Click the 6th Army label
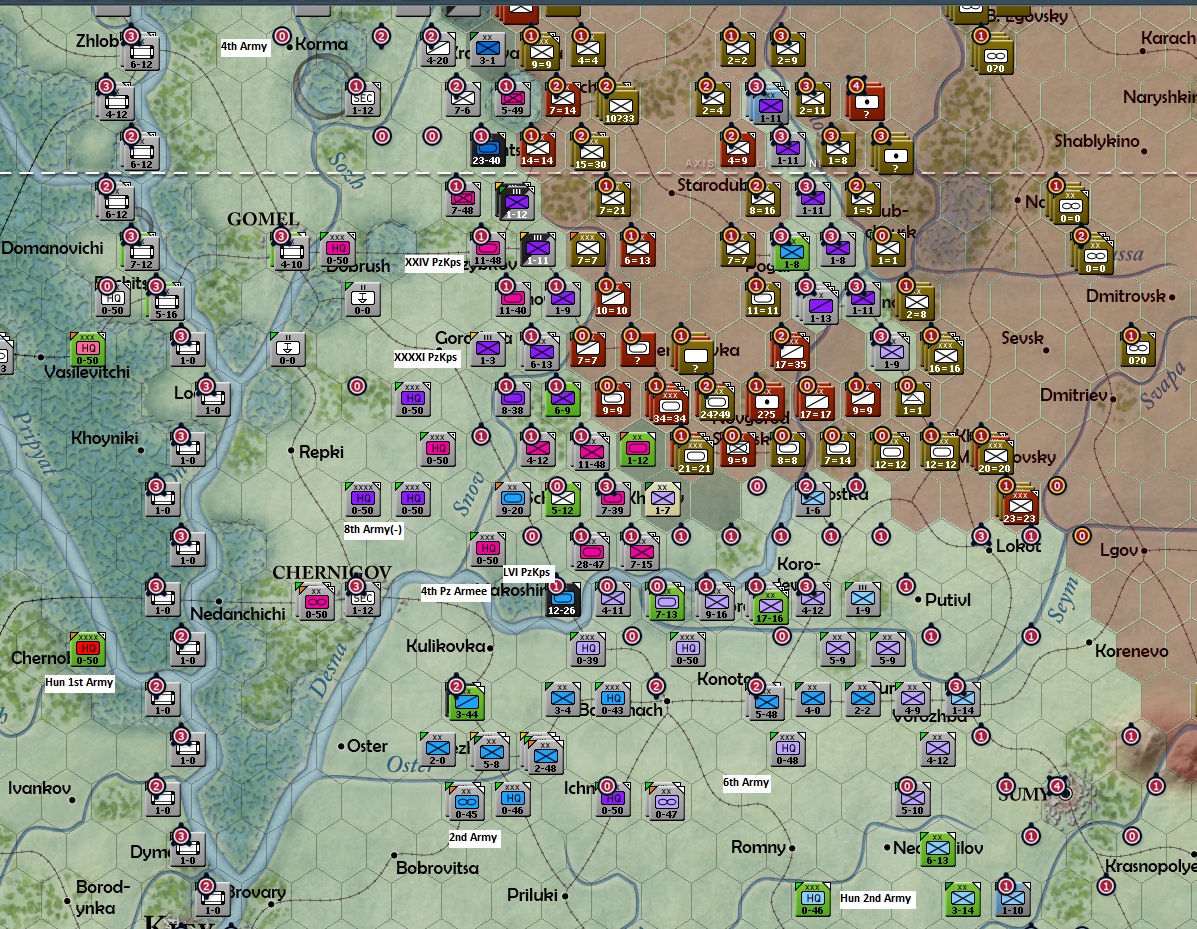This screenshot has height=929, width=1197. pos(746,782)
